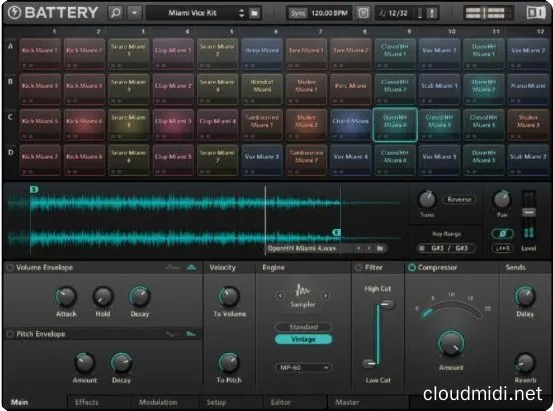Toggle Volume Envelope power button
The image size is (553, 411).
coord(10,267)
